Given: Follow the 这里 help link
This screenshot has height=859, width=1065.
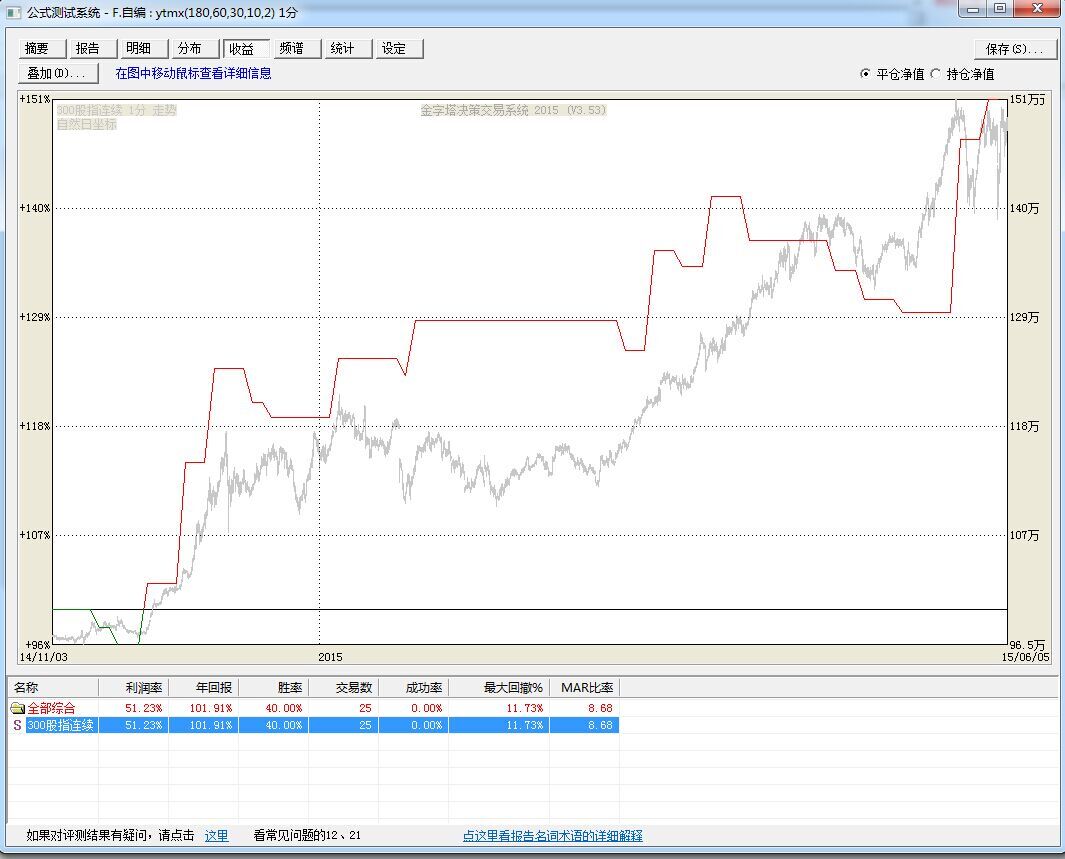Looking at the screenshot, I should coord(216,835).
